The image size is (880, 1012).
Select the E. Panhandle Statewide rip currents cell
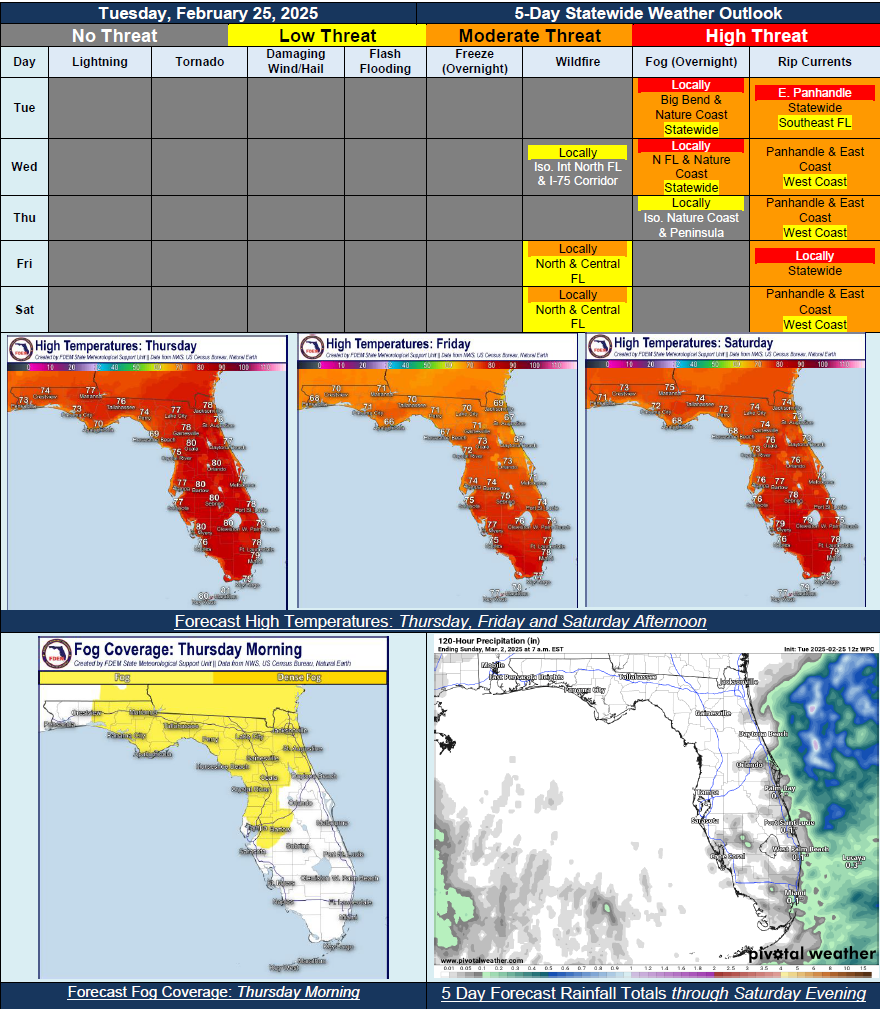point(814,107)
